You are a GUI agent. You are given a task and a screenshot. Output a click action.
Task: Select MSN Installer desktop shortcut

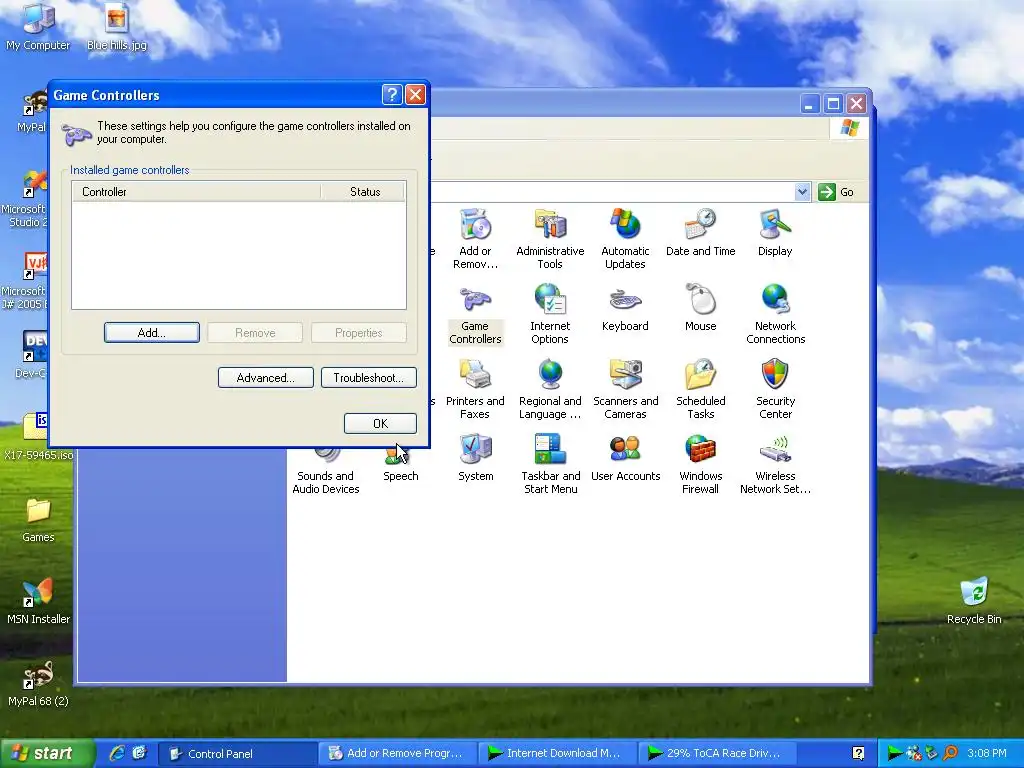[38, 601]
